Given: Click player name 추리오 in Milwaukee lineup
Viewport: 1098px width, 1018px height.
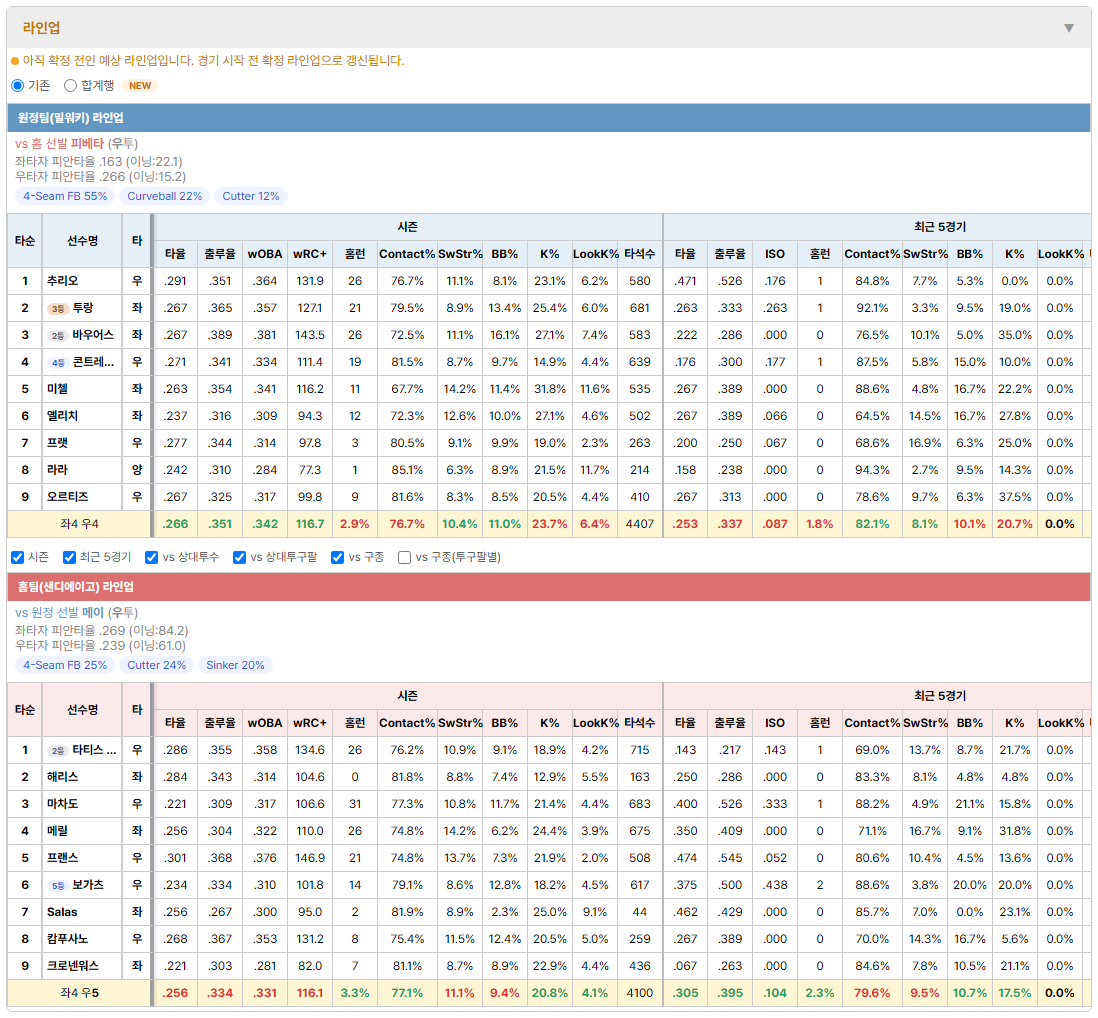Looking at the screenshot, I should (x=62, y=281).
